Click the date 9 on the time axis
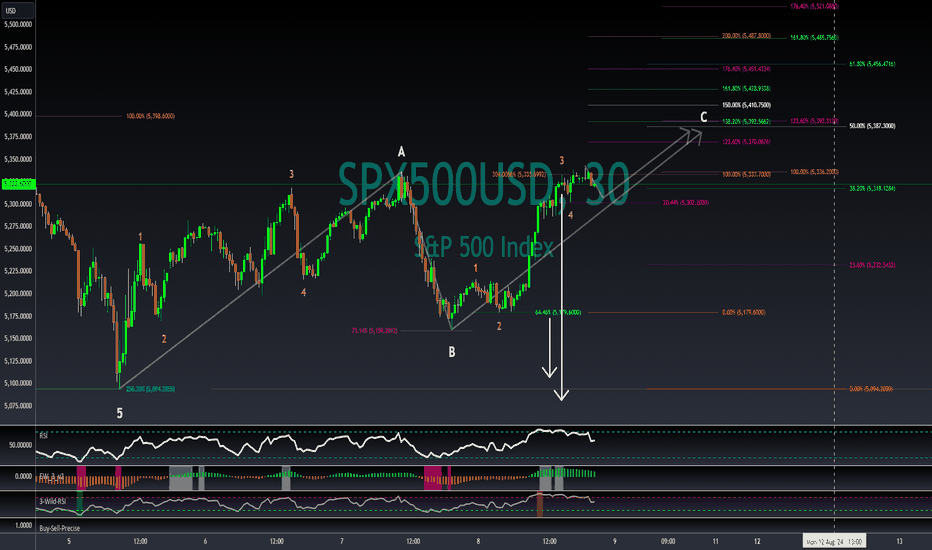The width and height of the screenshot is (932, 550). coord(615,541)
